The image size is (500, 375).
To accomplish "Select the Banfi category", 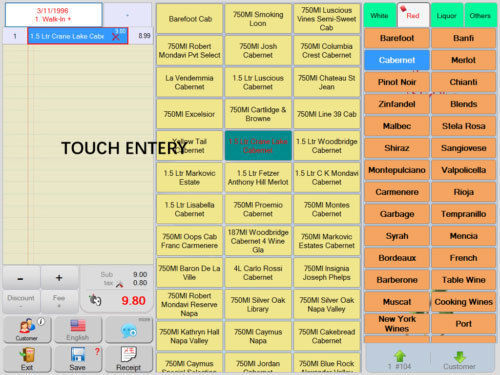I will point(463,38).
